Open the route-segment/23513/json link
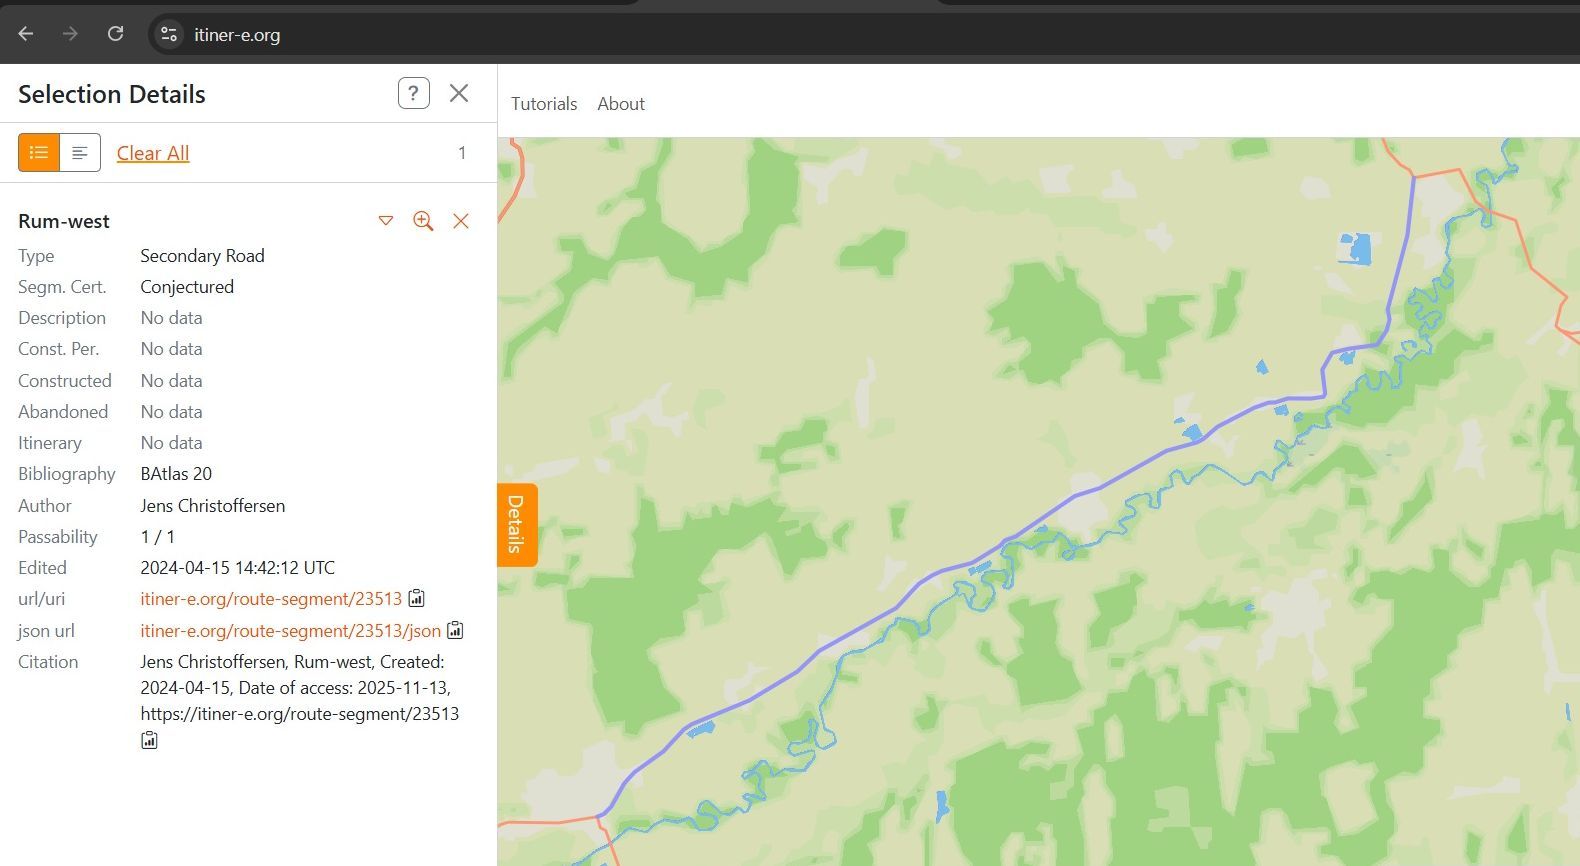Image resolution: width=1580 pixels, height=866 pixels. pyautogui.click(x=290, y=631)
